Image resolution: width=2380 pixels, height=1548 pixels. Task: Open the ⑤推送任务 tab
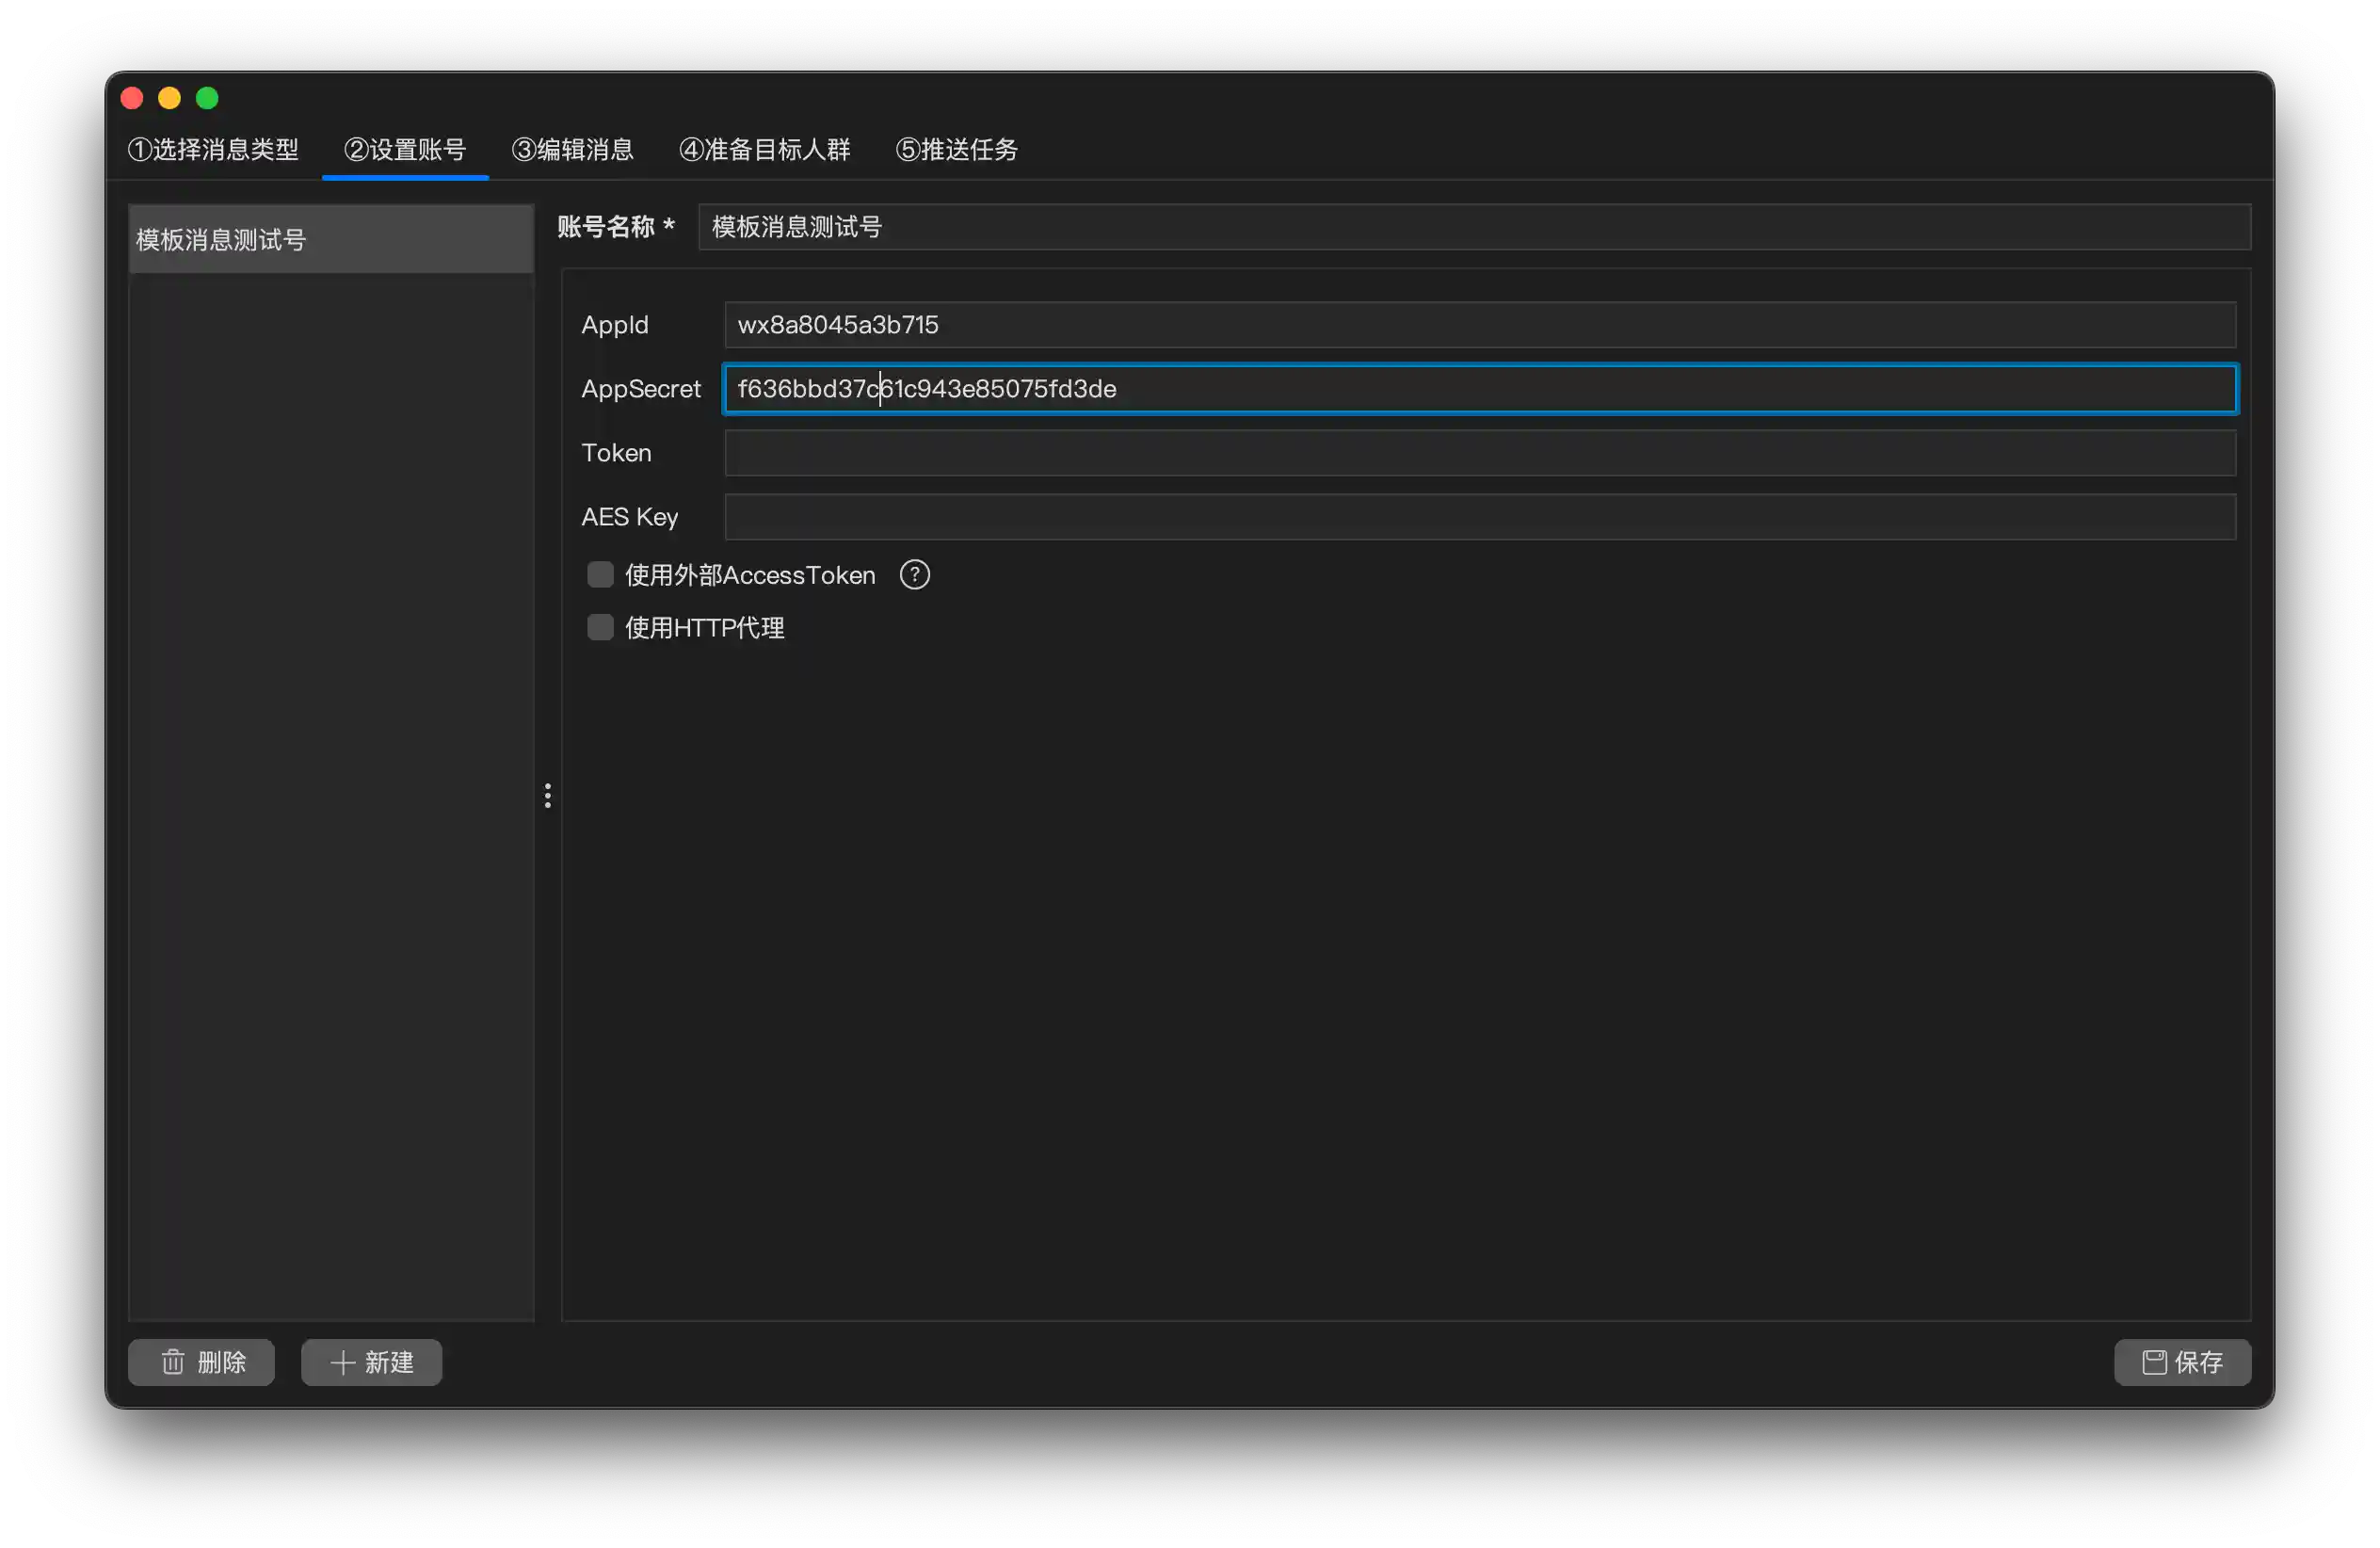(x=956, y=150)
